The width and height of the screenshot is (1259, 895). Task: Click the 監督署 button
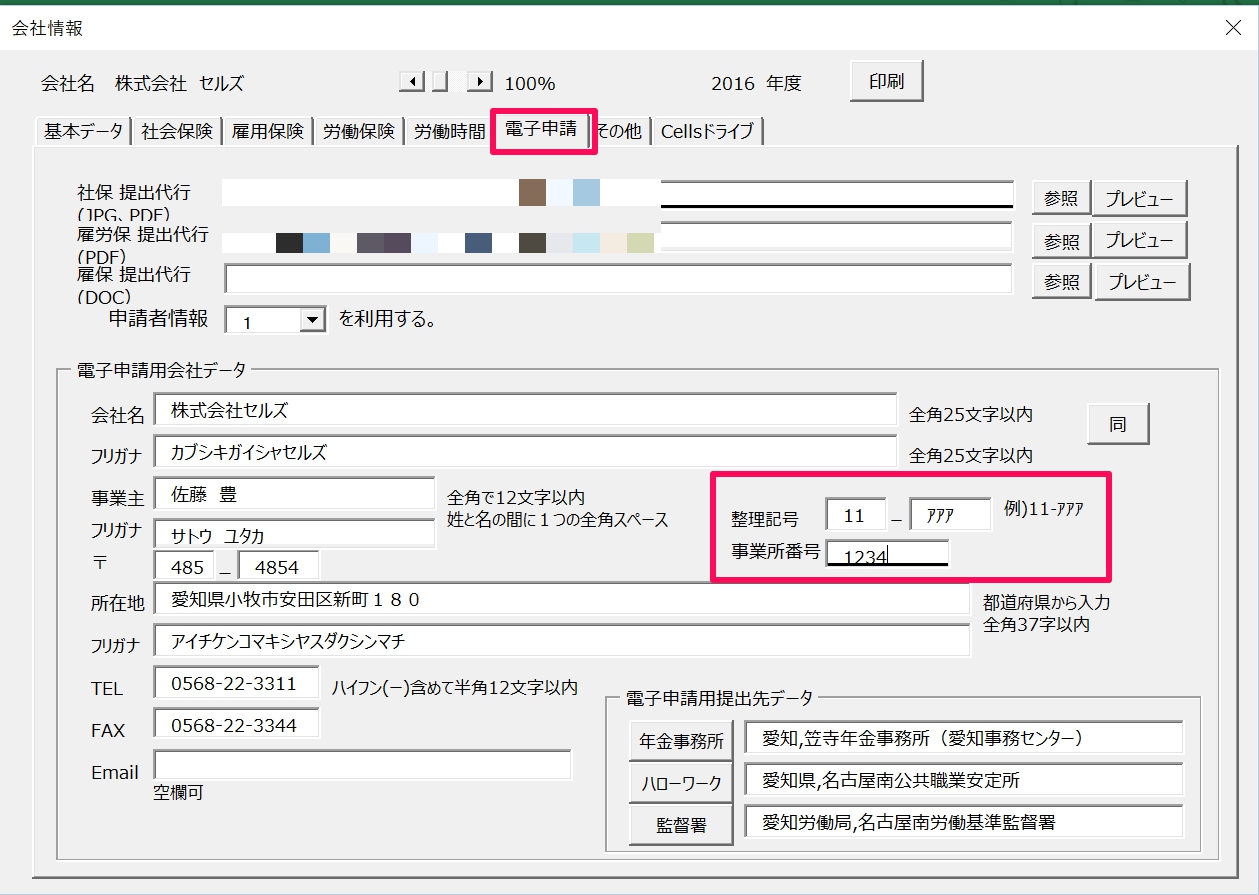(x=681, y=825)
